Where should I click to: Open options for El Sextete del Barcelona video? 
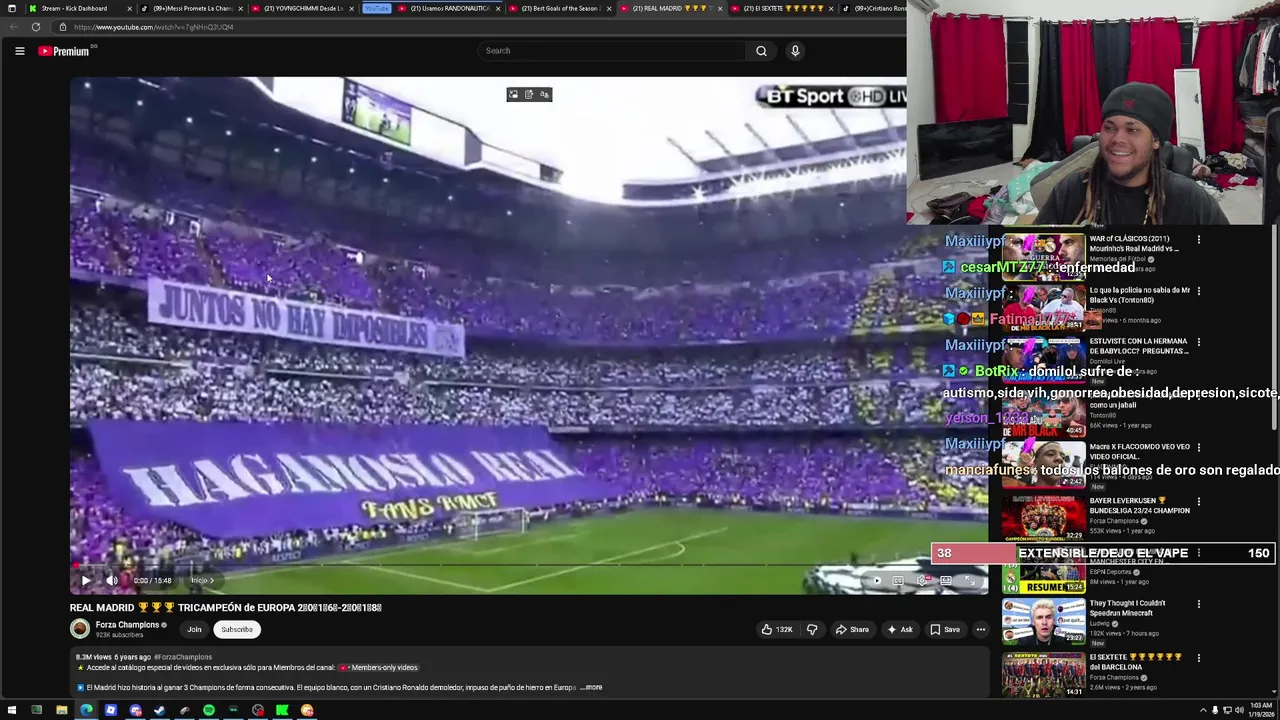point(1198,658)
